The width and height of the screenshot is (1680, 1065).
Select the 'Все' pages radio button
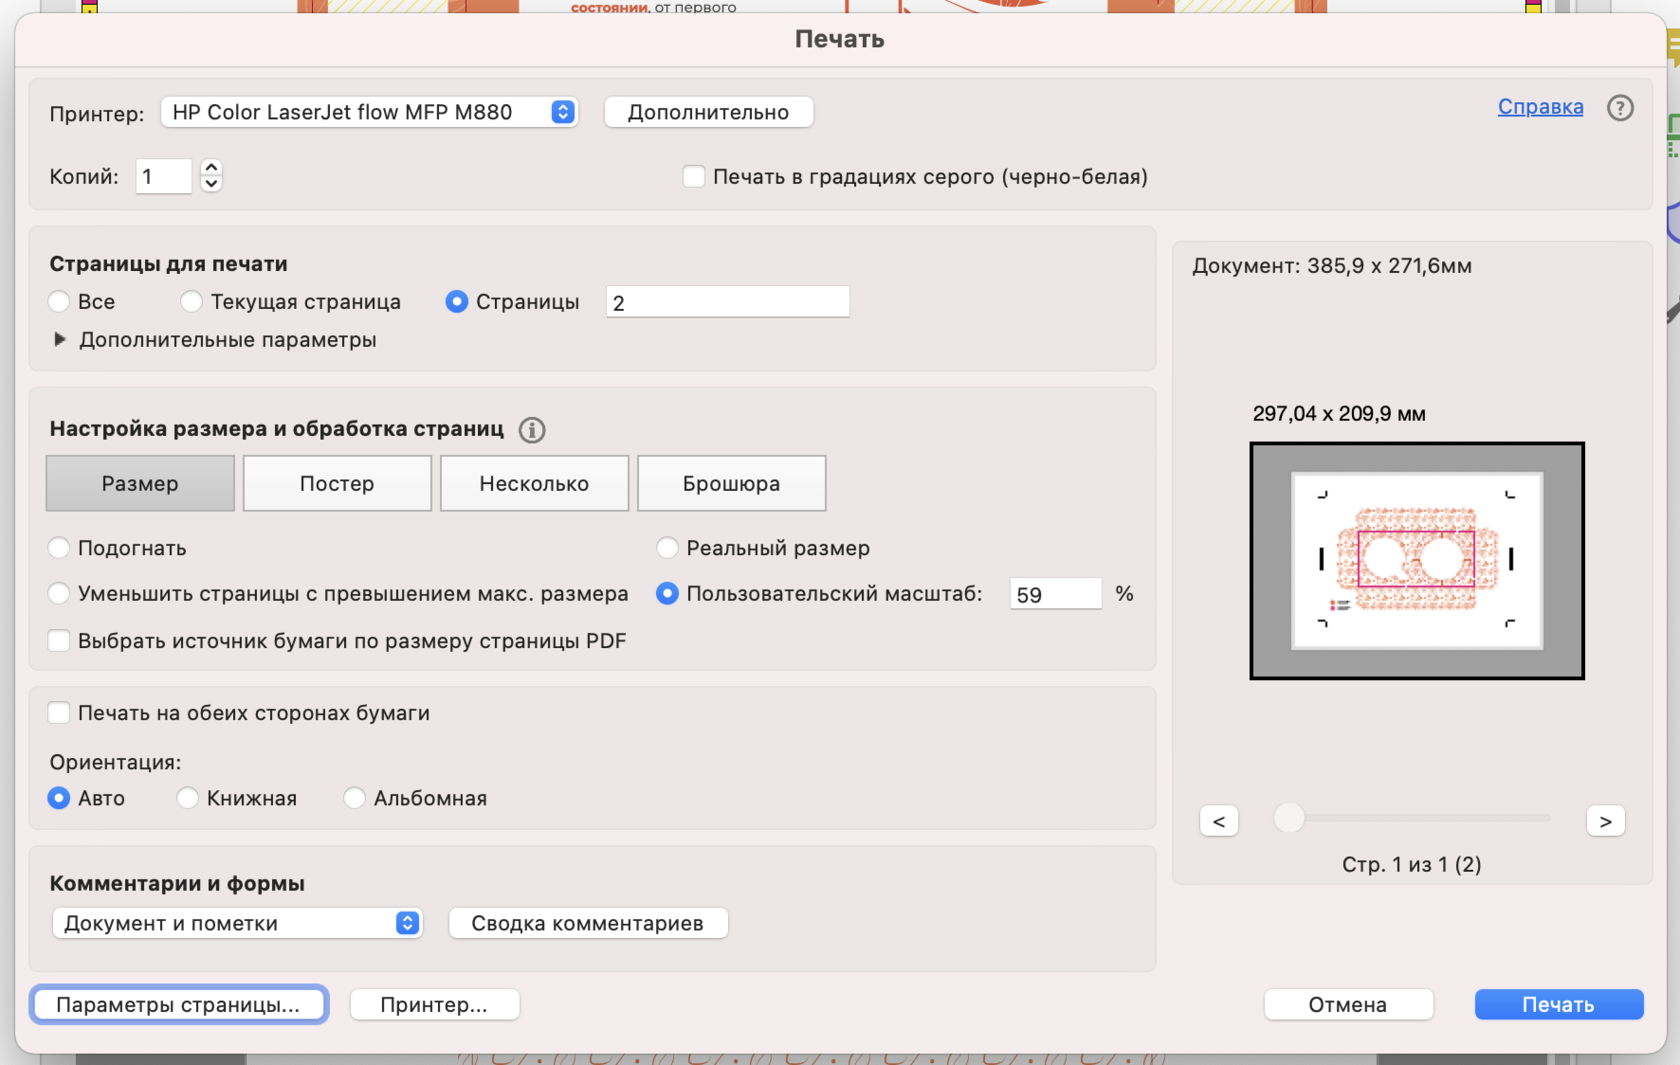coord(59,302)
